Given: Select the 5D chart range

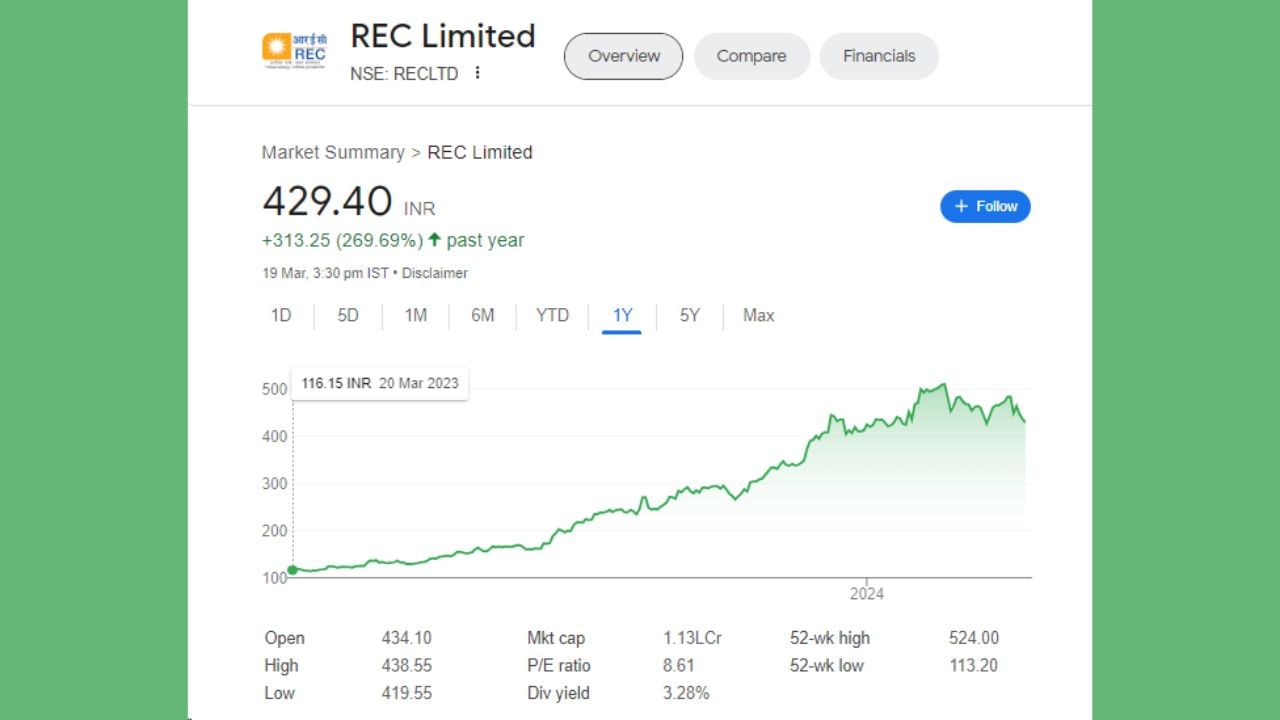Looking at the screenshot, I should (348, 315).
